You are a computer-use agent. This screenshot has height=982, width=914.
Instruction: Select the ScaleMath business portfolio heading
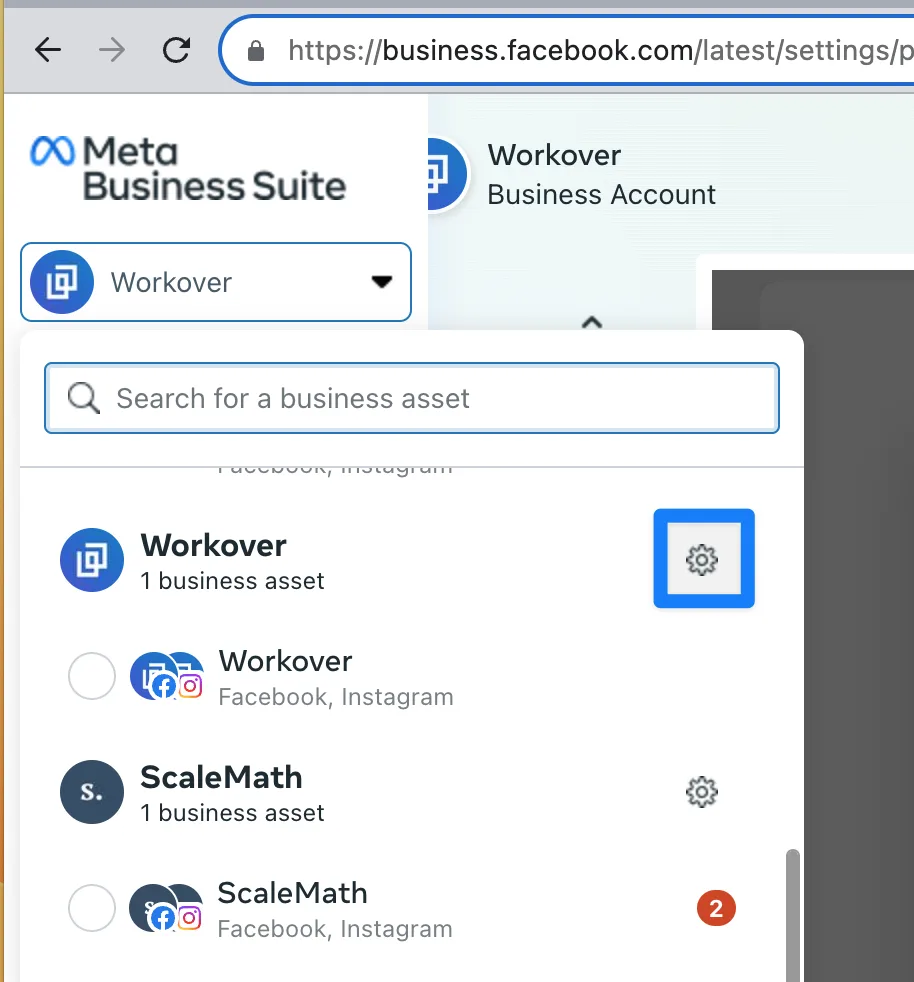[221, 778]
